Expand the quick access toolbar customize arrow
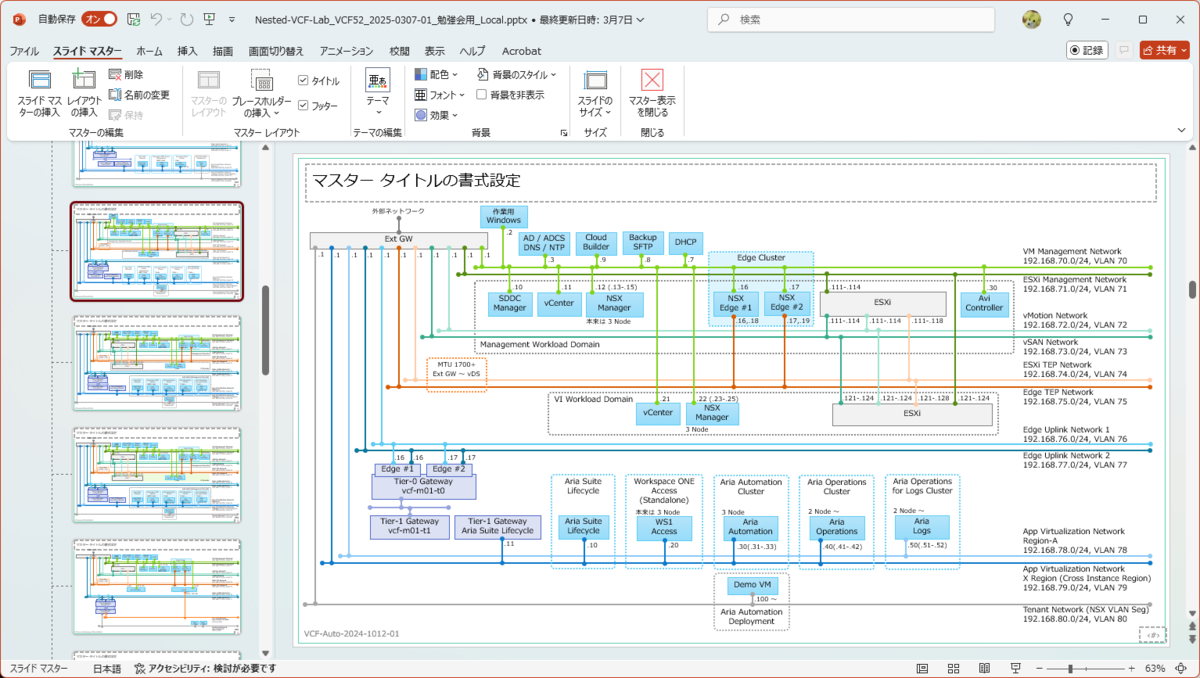Viewport: 1200px width, 678px height. pos(232,19)
